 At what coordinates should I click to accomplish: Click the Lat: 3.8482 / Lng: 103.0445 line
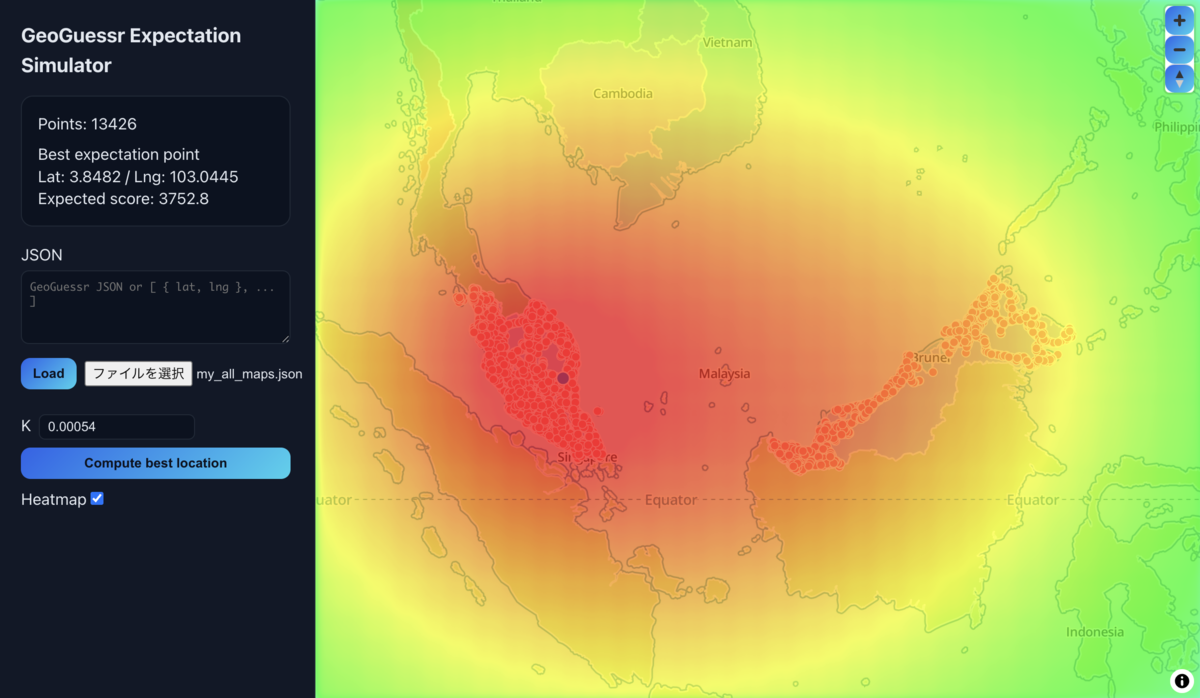click(x=138, y=177)
